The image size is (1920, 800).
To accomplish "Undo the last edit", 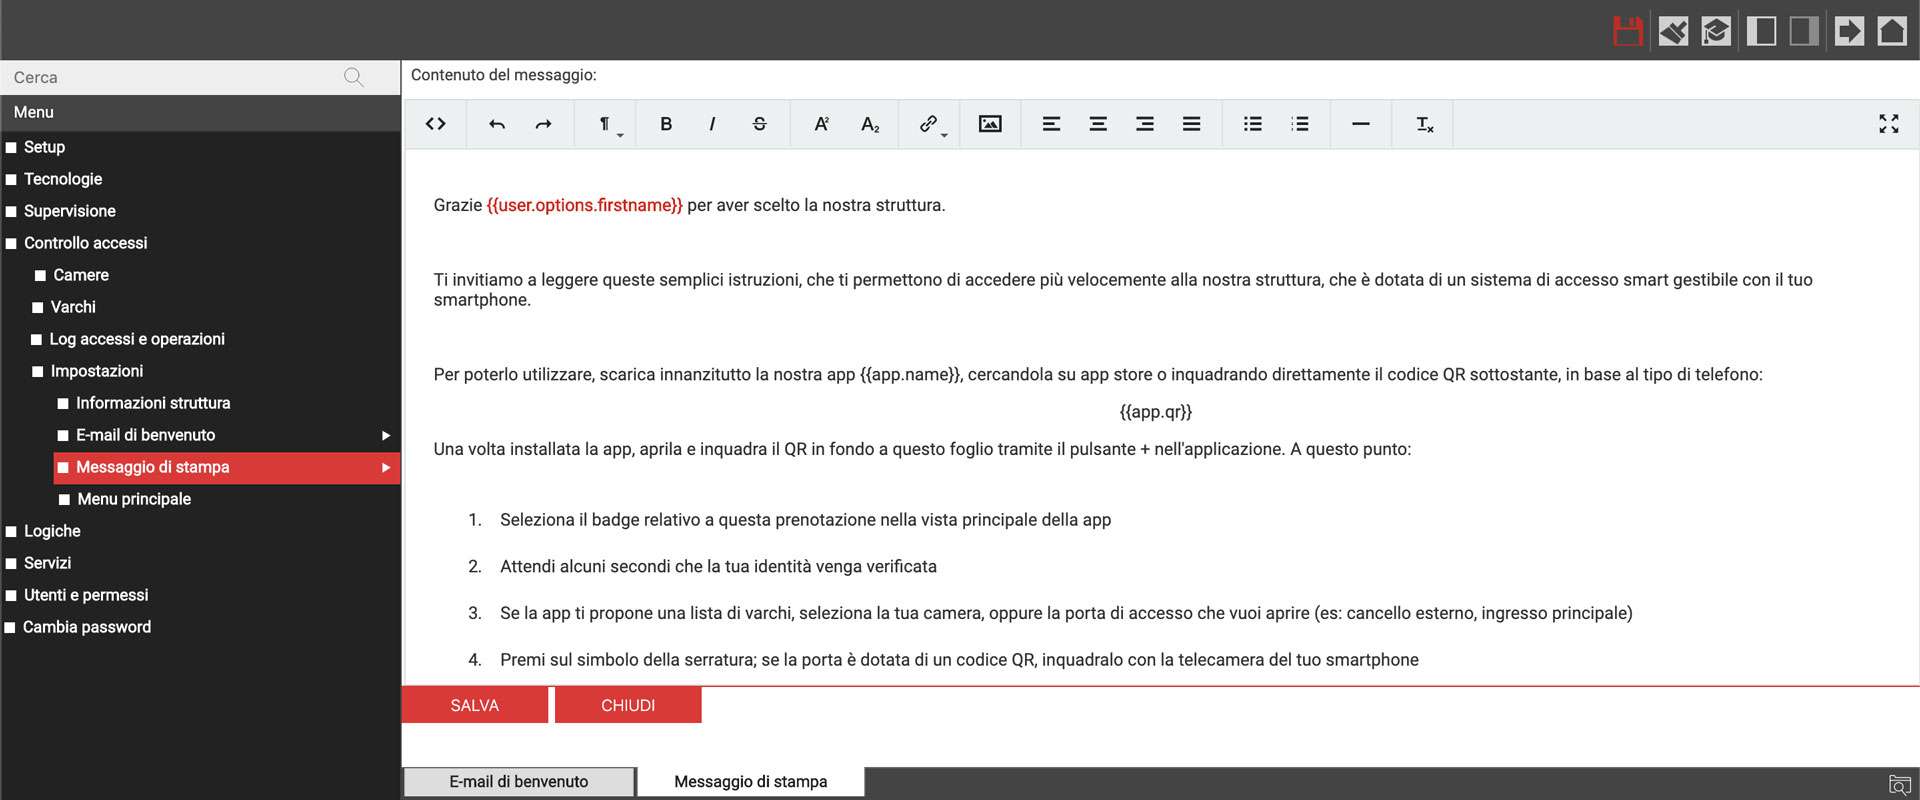I will [497, 124].
